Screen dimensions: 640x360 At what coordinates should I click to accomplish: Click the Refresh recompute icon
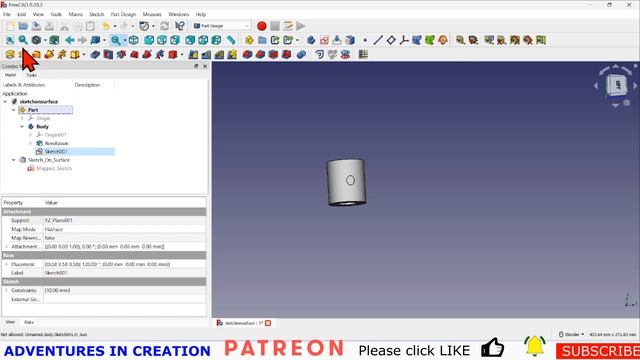click(164, 26)
